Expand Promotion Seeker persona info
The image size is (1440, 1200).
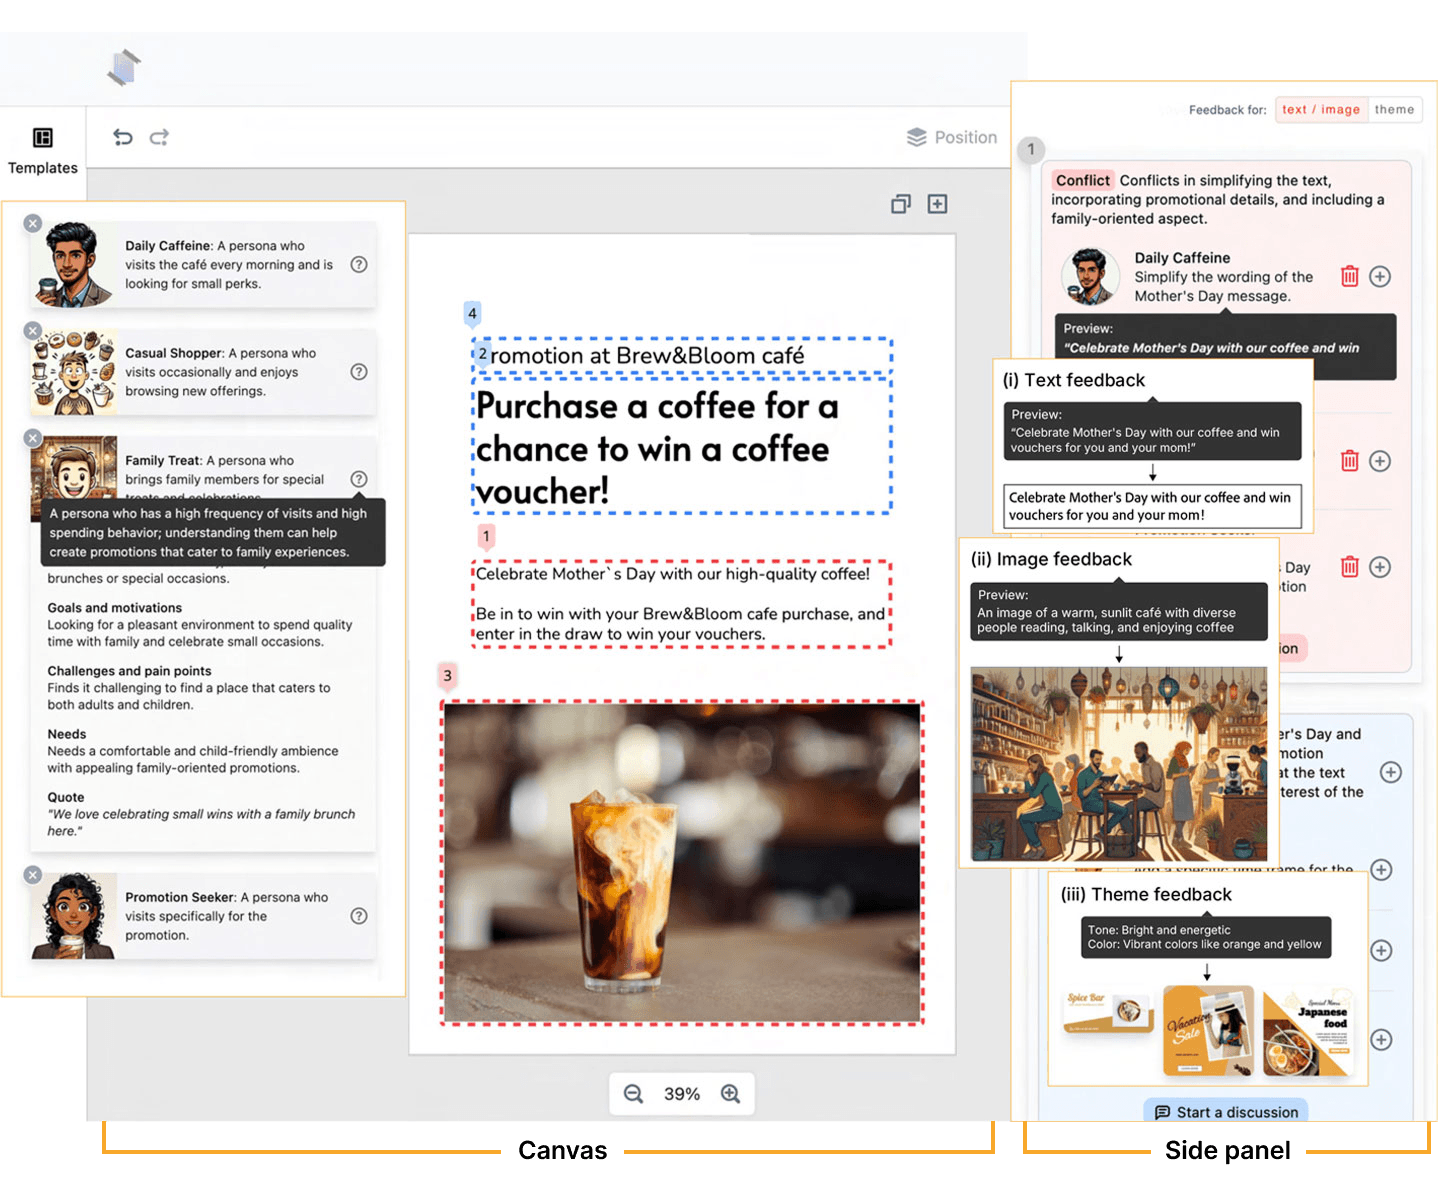pos(359,916)
